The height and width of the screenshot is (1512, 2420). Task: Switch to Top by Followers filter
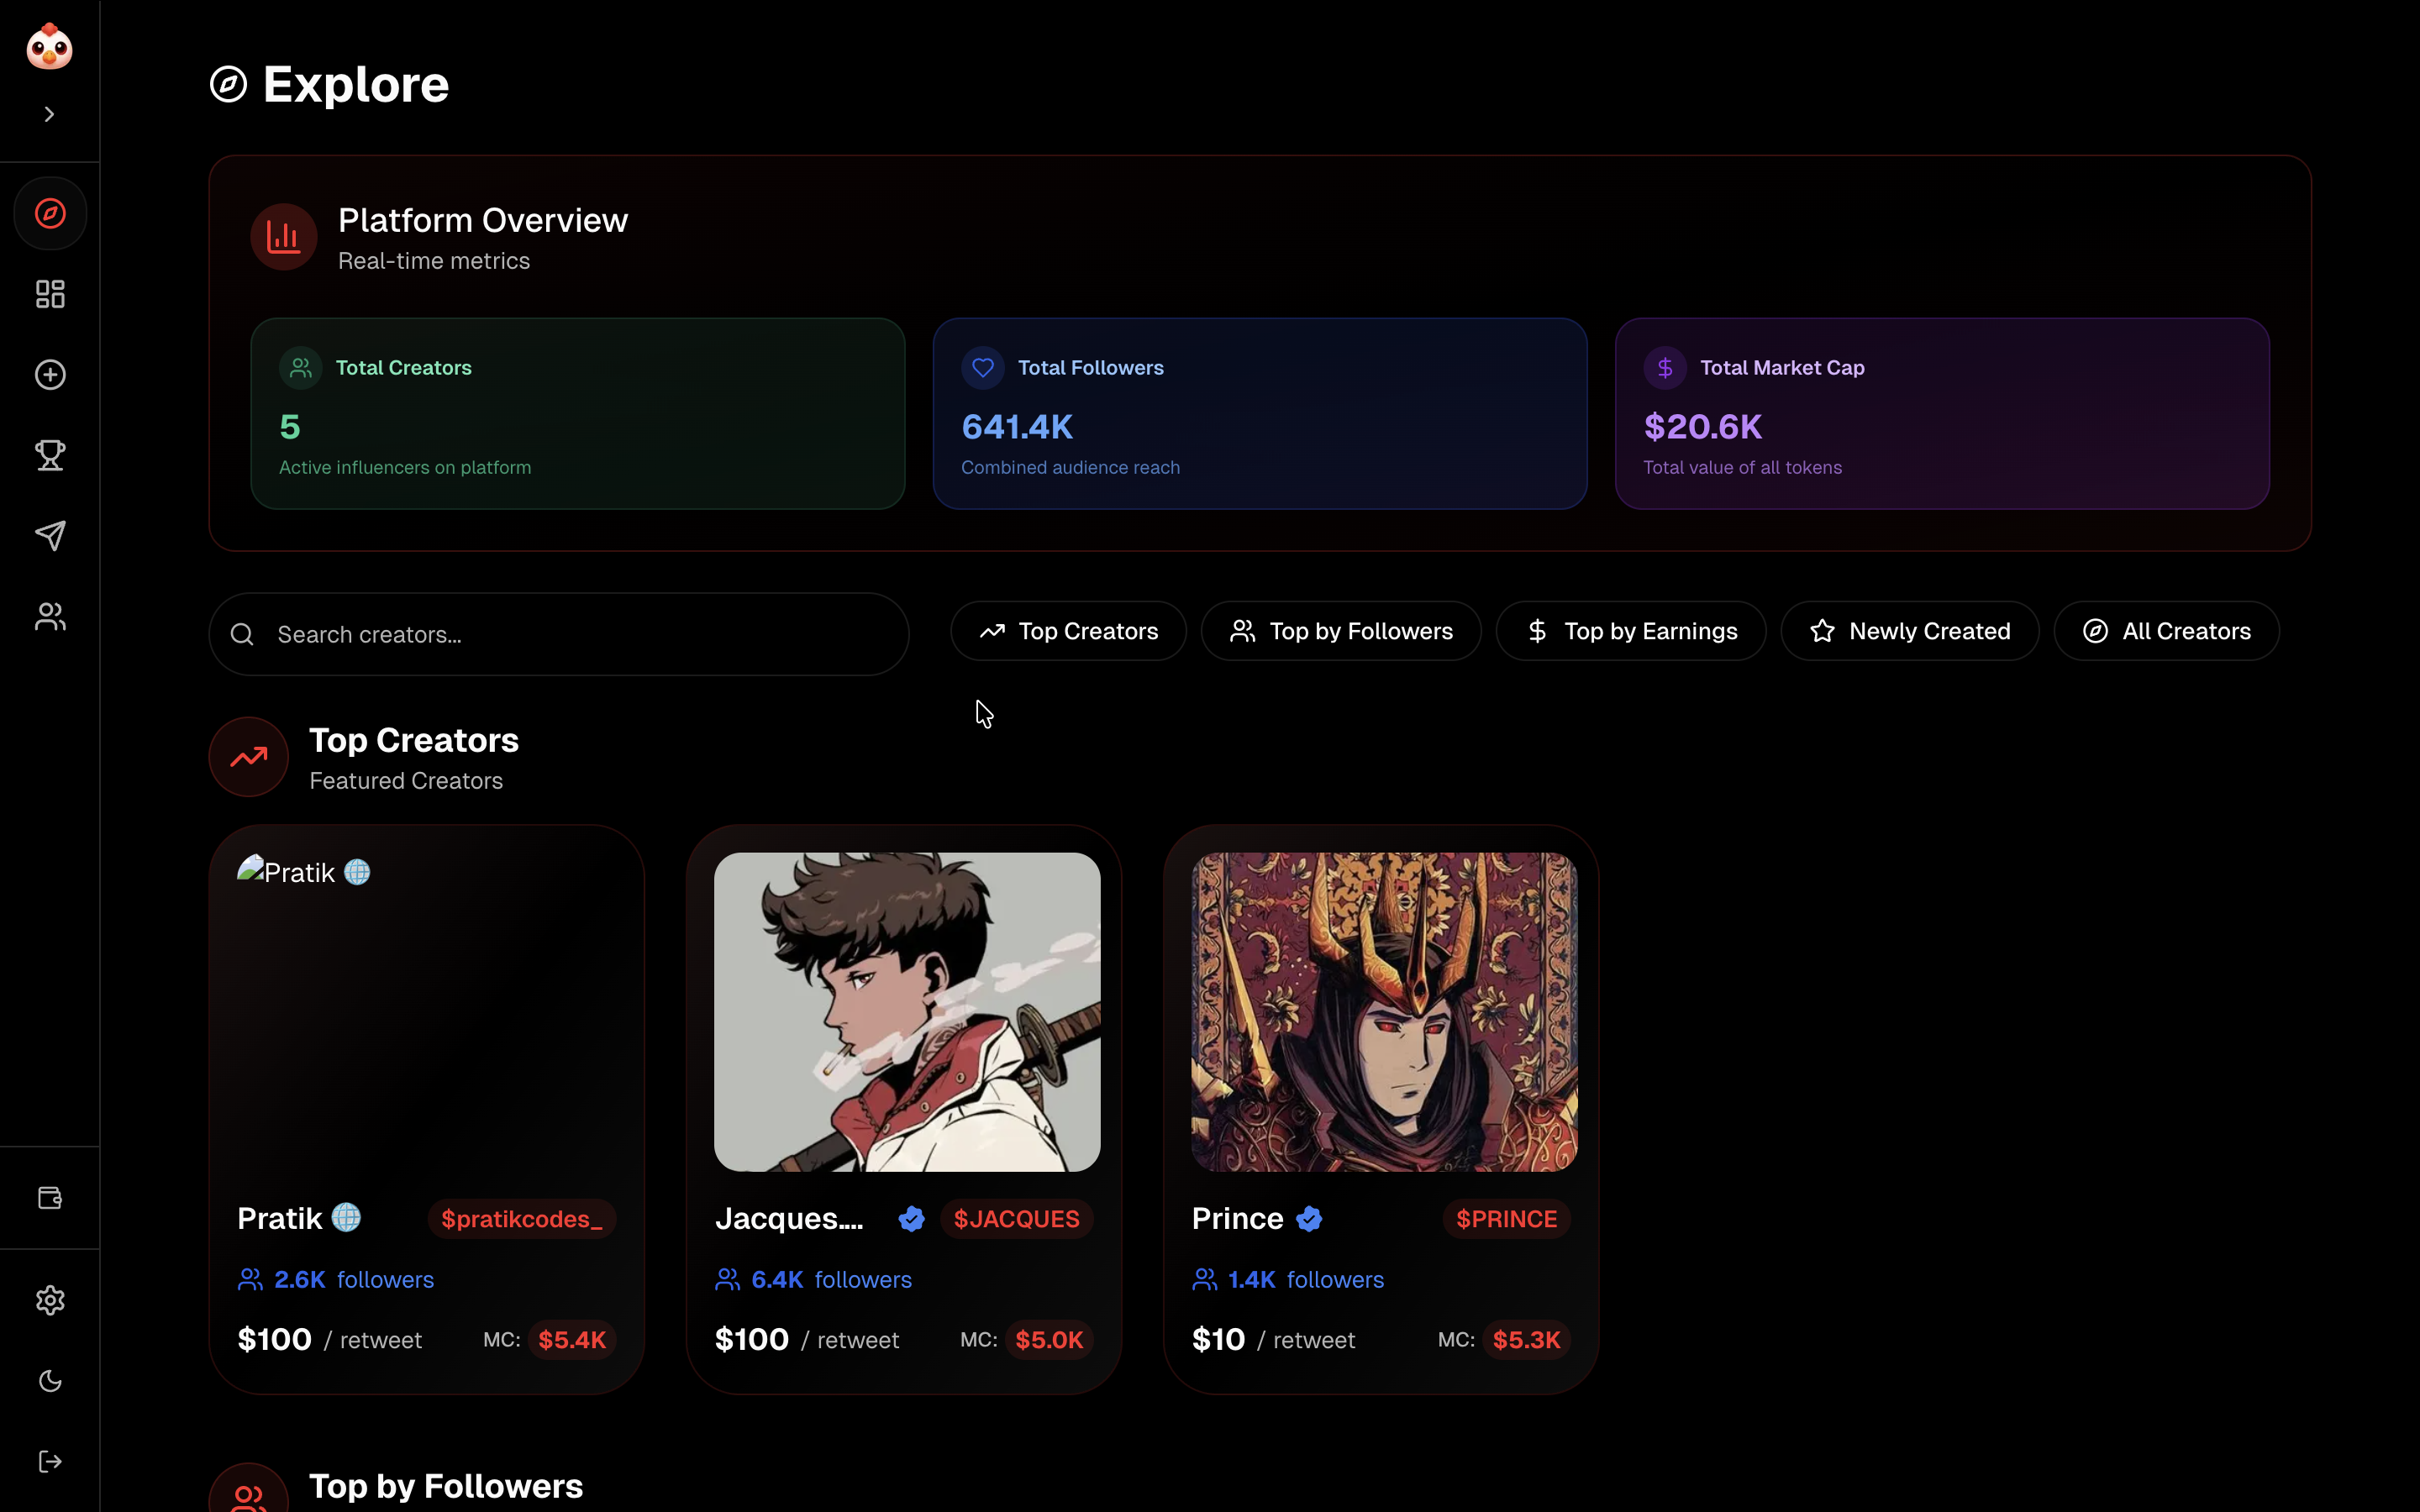tap(1341, 631)
